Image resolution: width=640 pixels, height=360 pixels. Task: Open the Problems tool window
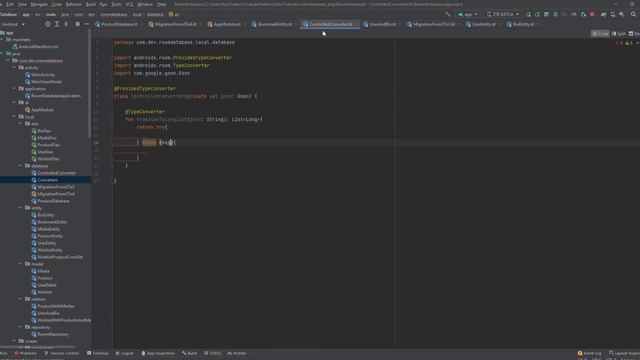(x=26, y=353)
